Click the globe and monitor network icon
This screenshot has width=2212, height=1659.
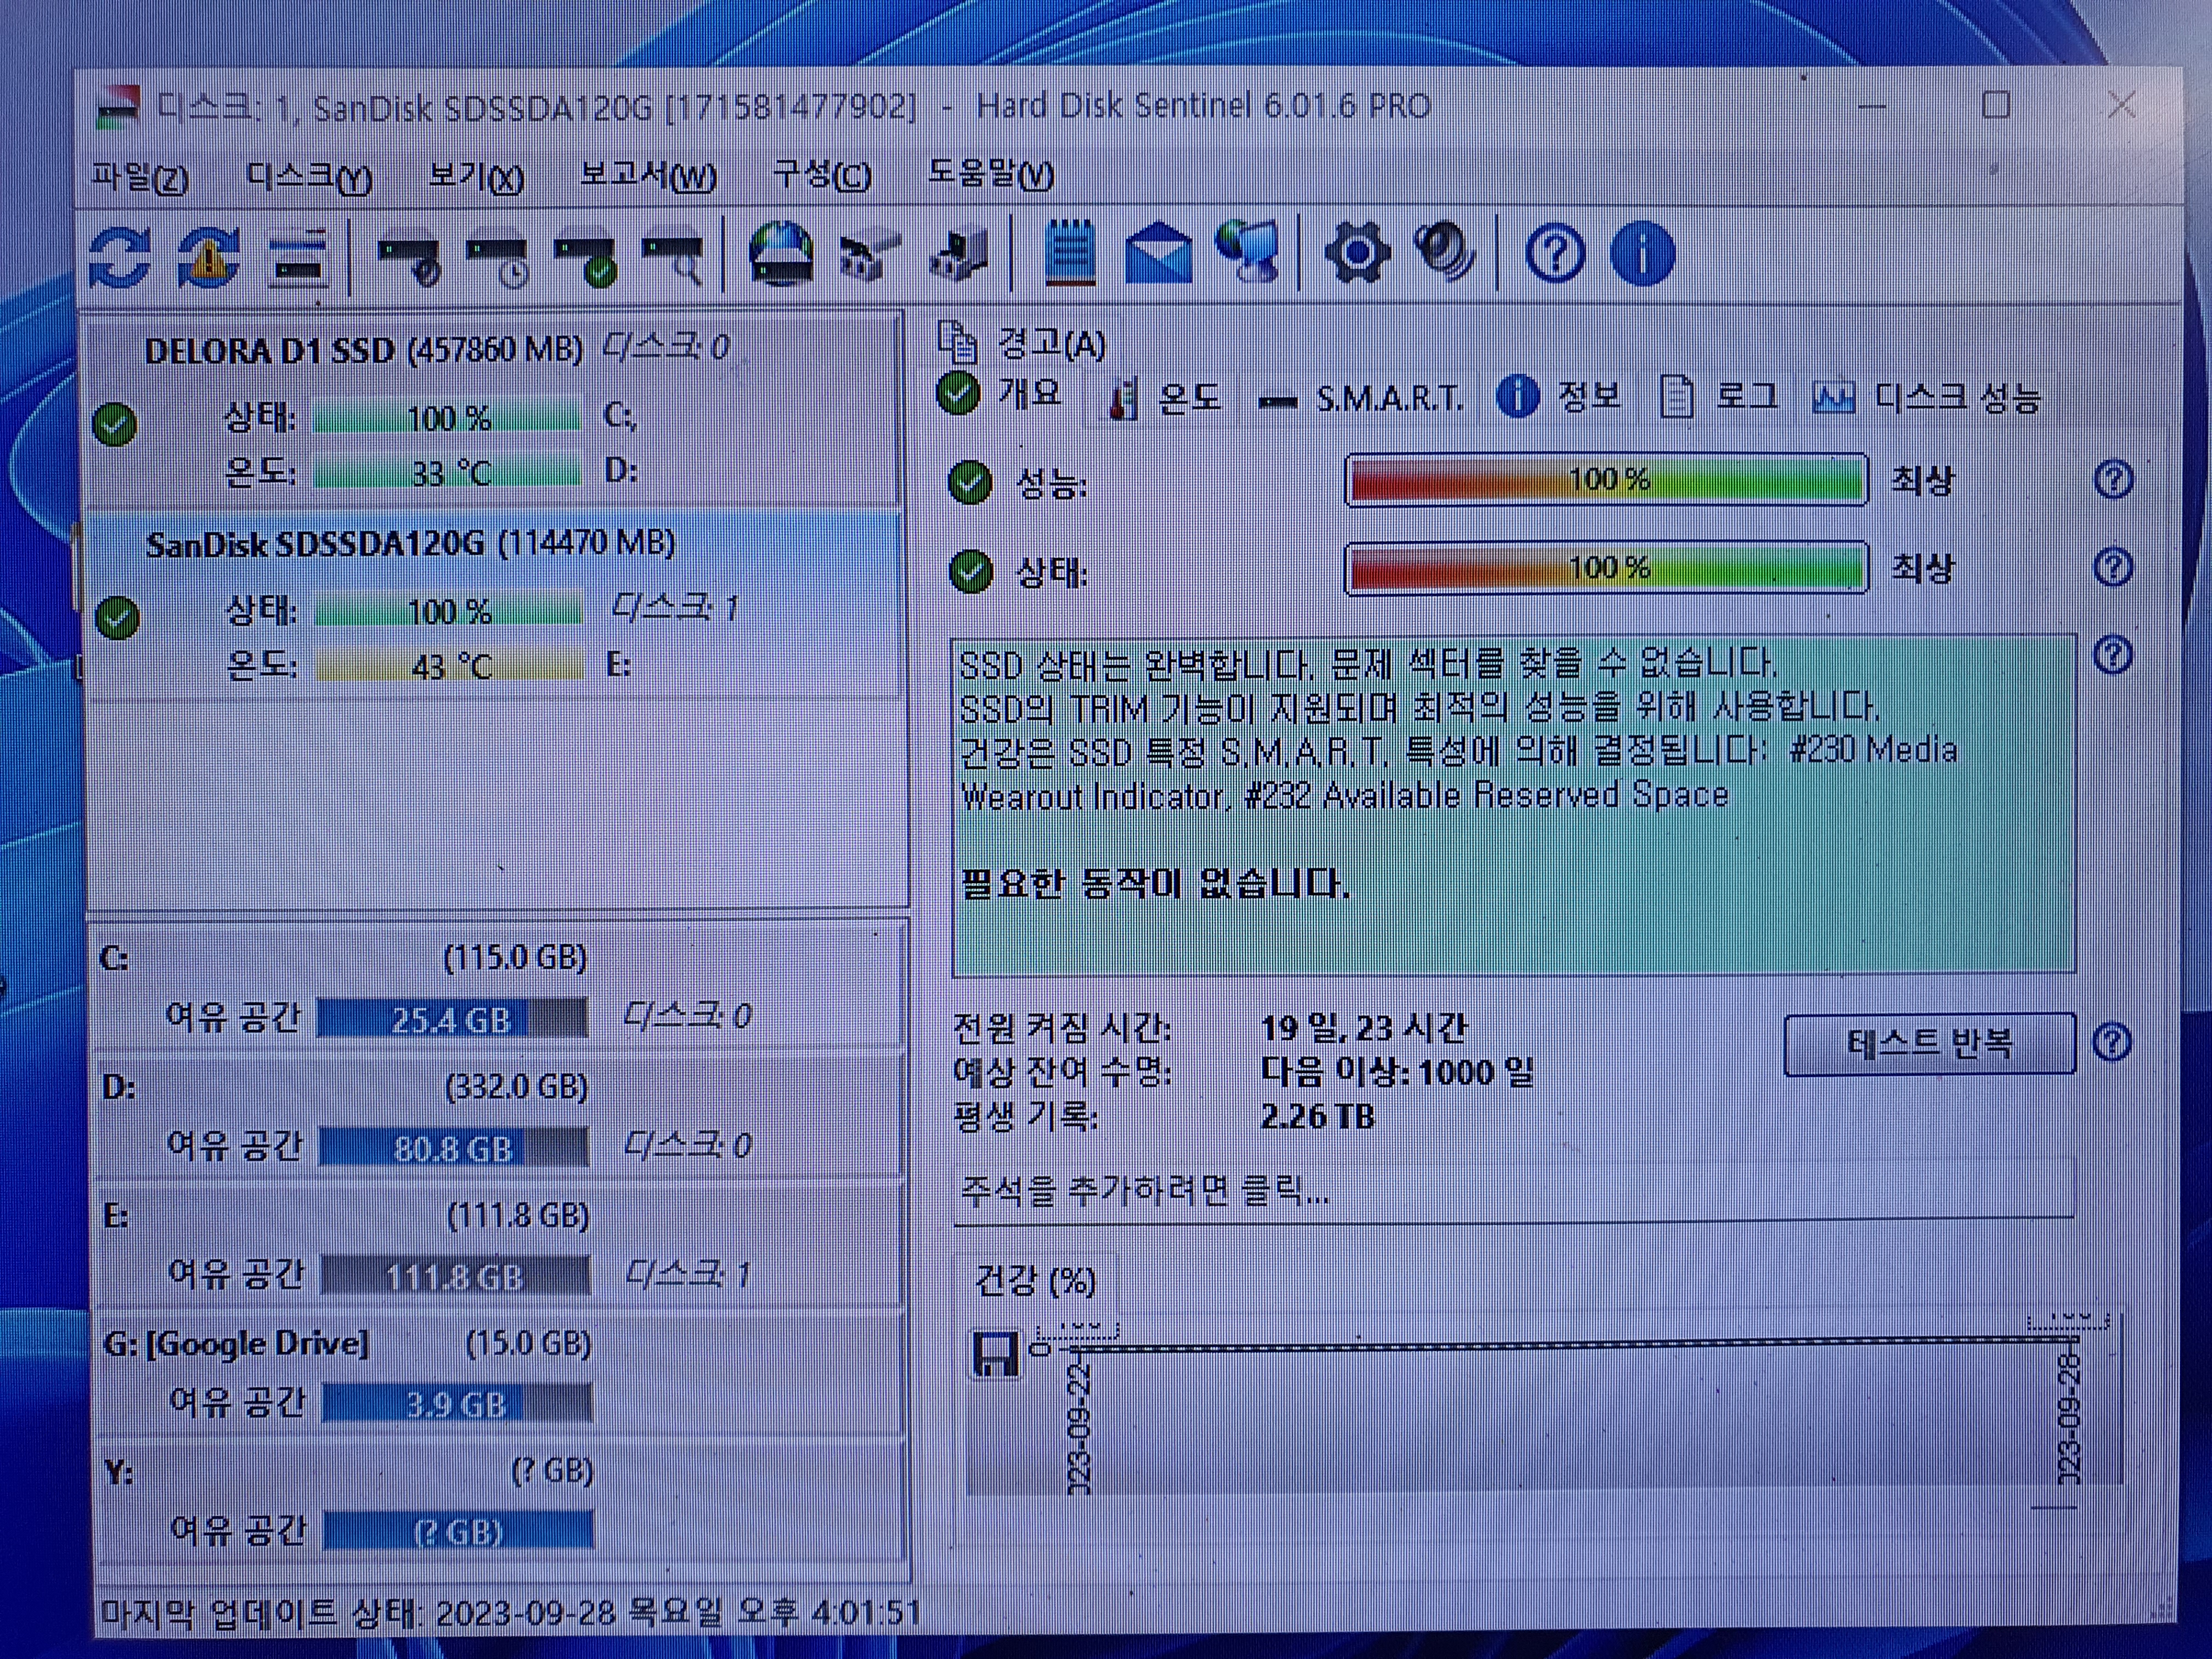click(x=1248, y=252)
